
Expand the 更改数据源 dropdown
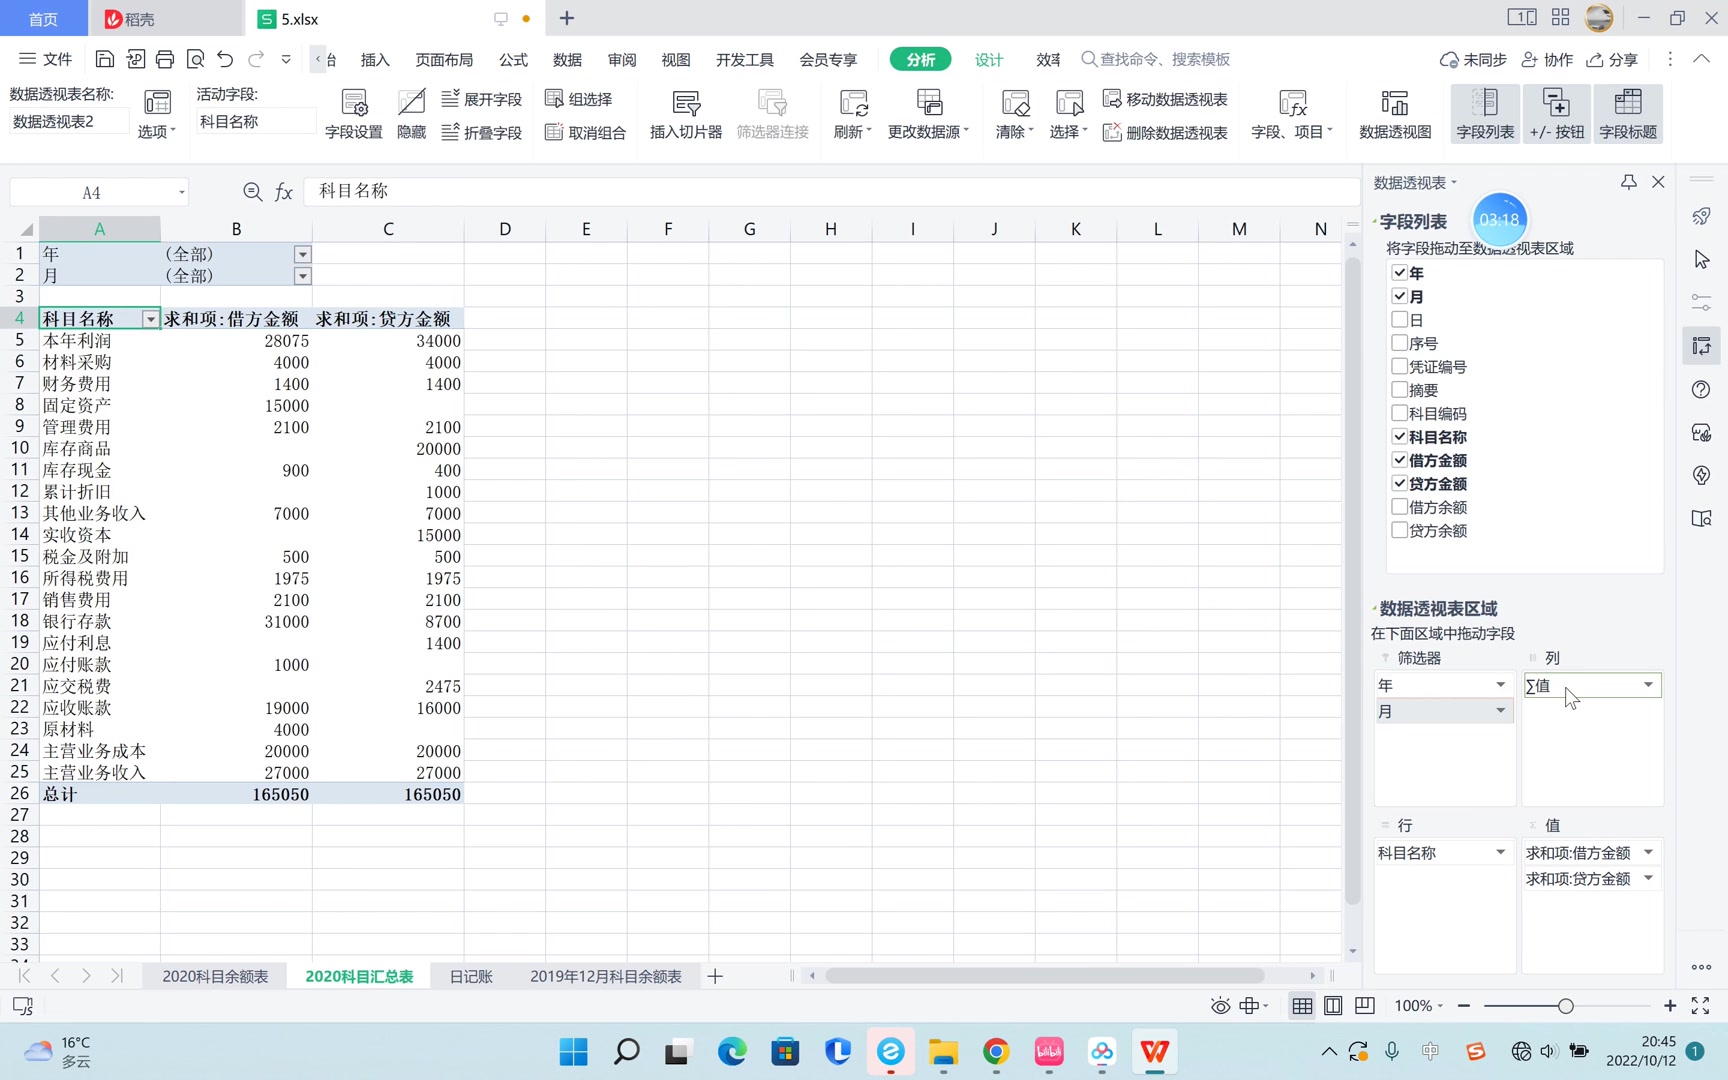click(x=929, y=131)
